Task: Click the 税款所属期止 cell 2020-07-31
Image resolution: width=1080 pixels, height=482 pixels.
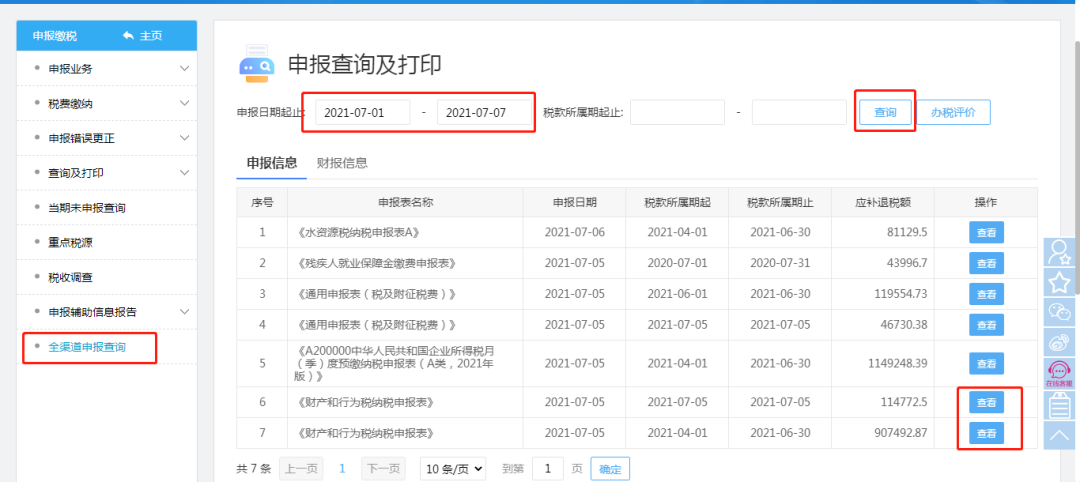Action: [780, 263]
